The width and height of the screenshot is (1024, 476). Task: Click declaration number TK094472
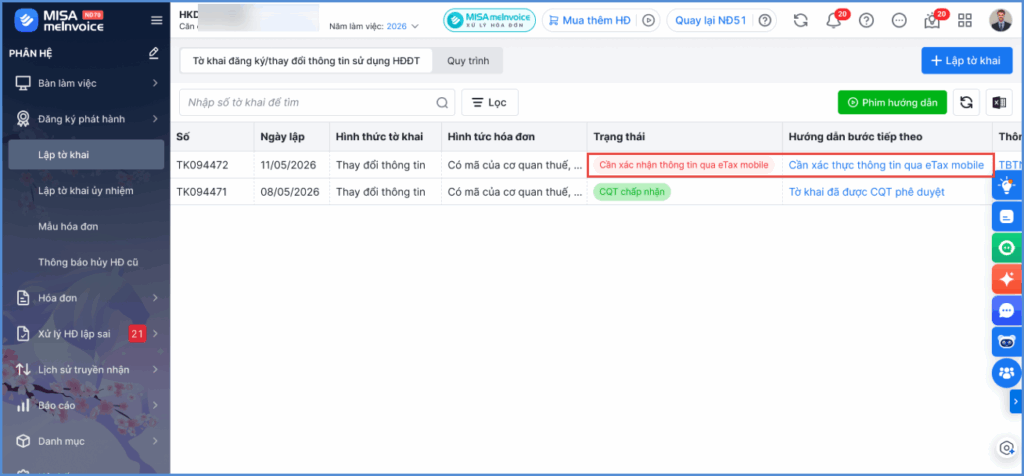202,165
